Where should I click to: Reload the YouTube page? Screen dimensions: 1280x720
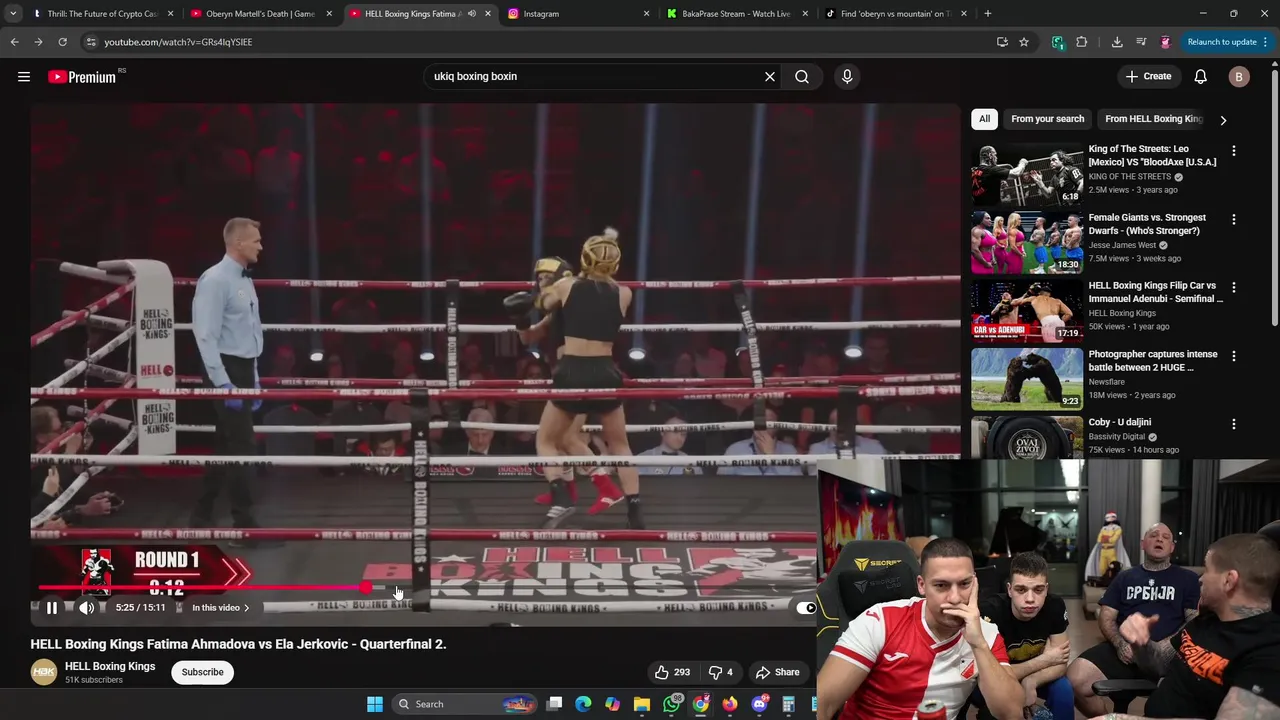click(x=62, y=42)
